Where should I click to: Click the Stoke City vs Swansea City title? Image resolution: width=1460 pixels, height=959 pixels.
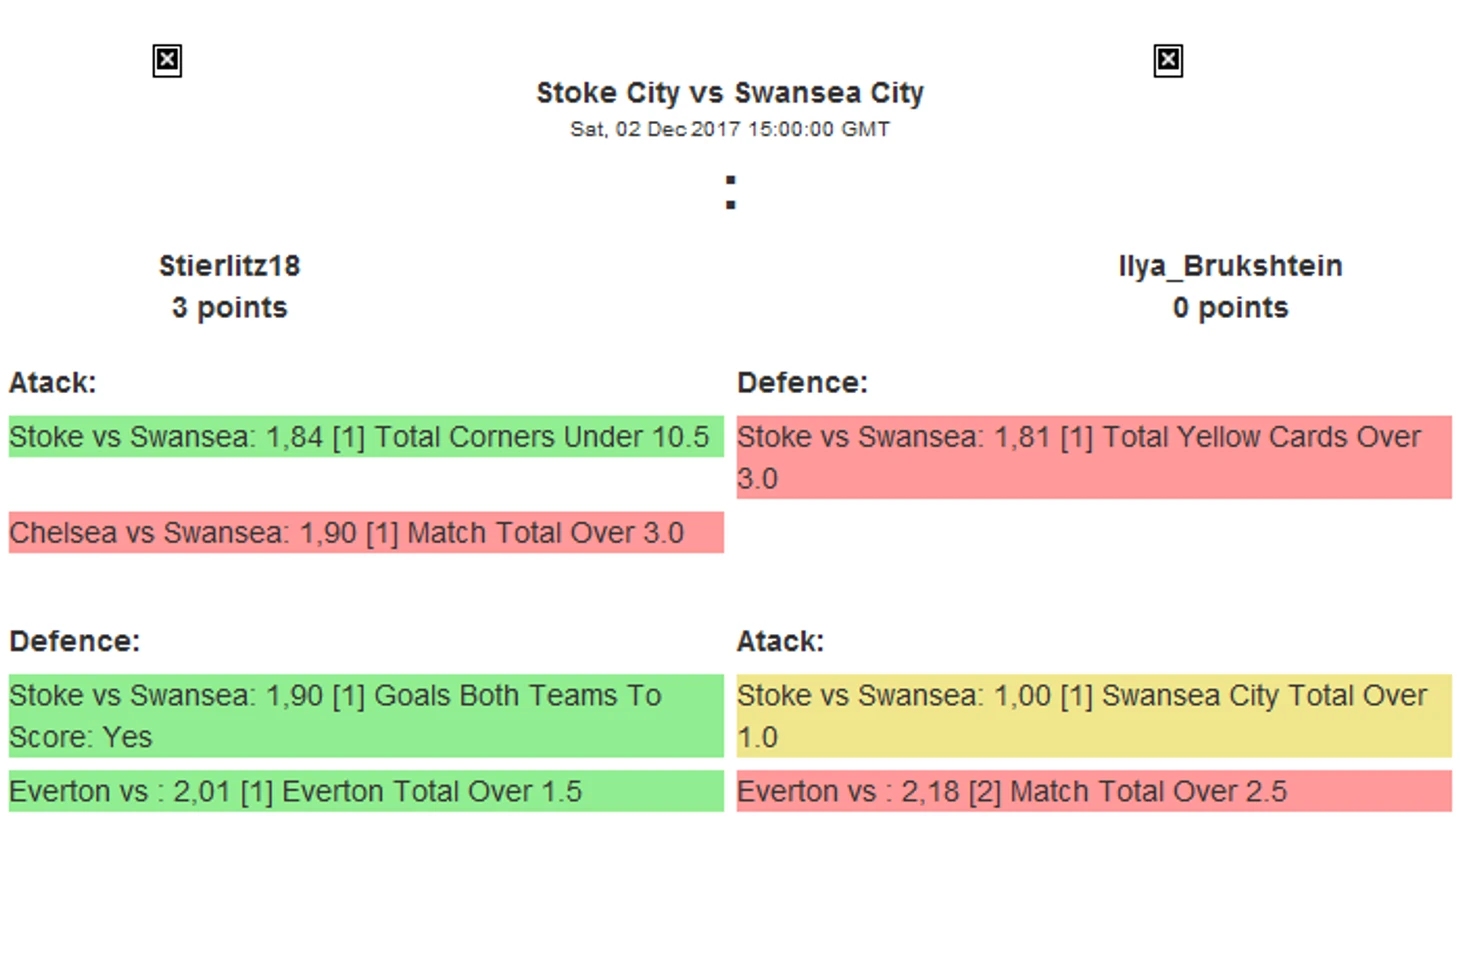730,93
